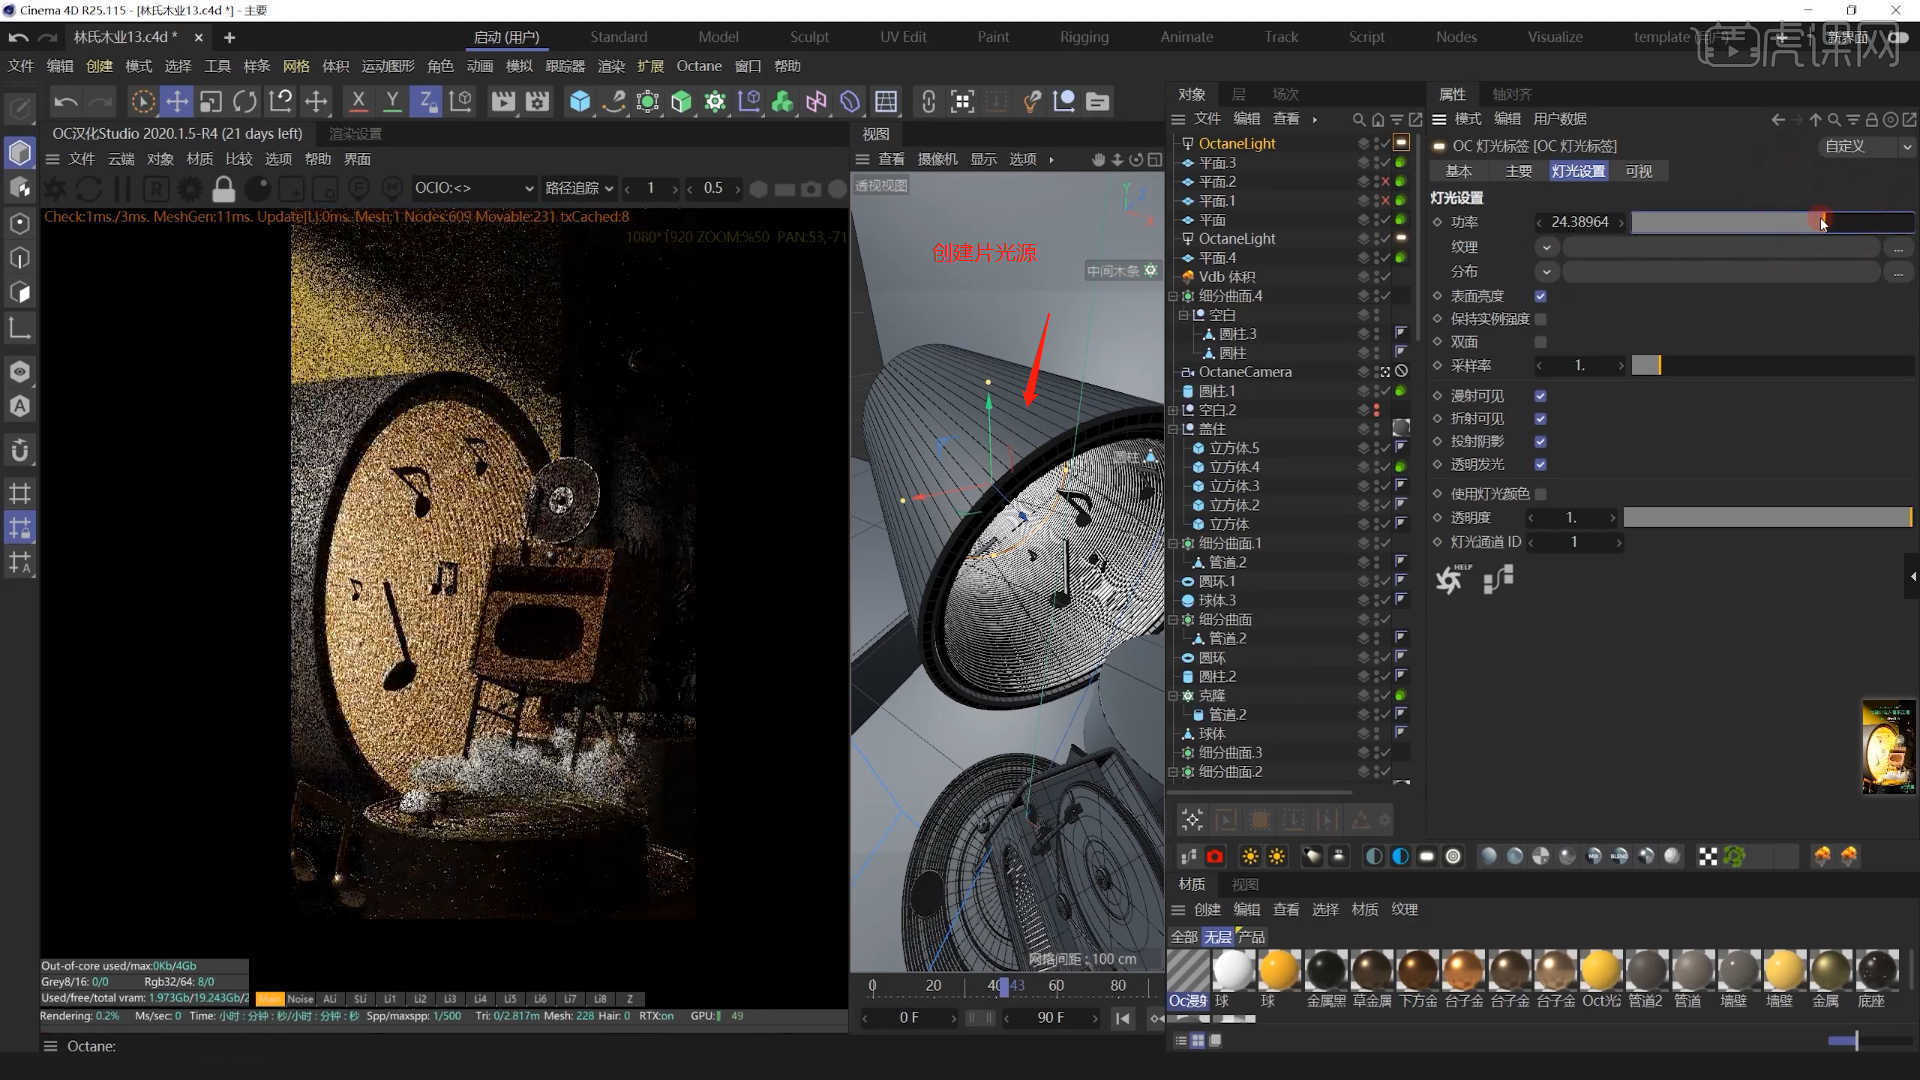Enable the 双面 checkbox
Viewport: 1920px width, 1080px height.
click(1540, 342)
